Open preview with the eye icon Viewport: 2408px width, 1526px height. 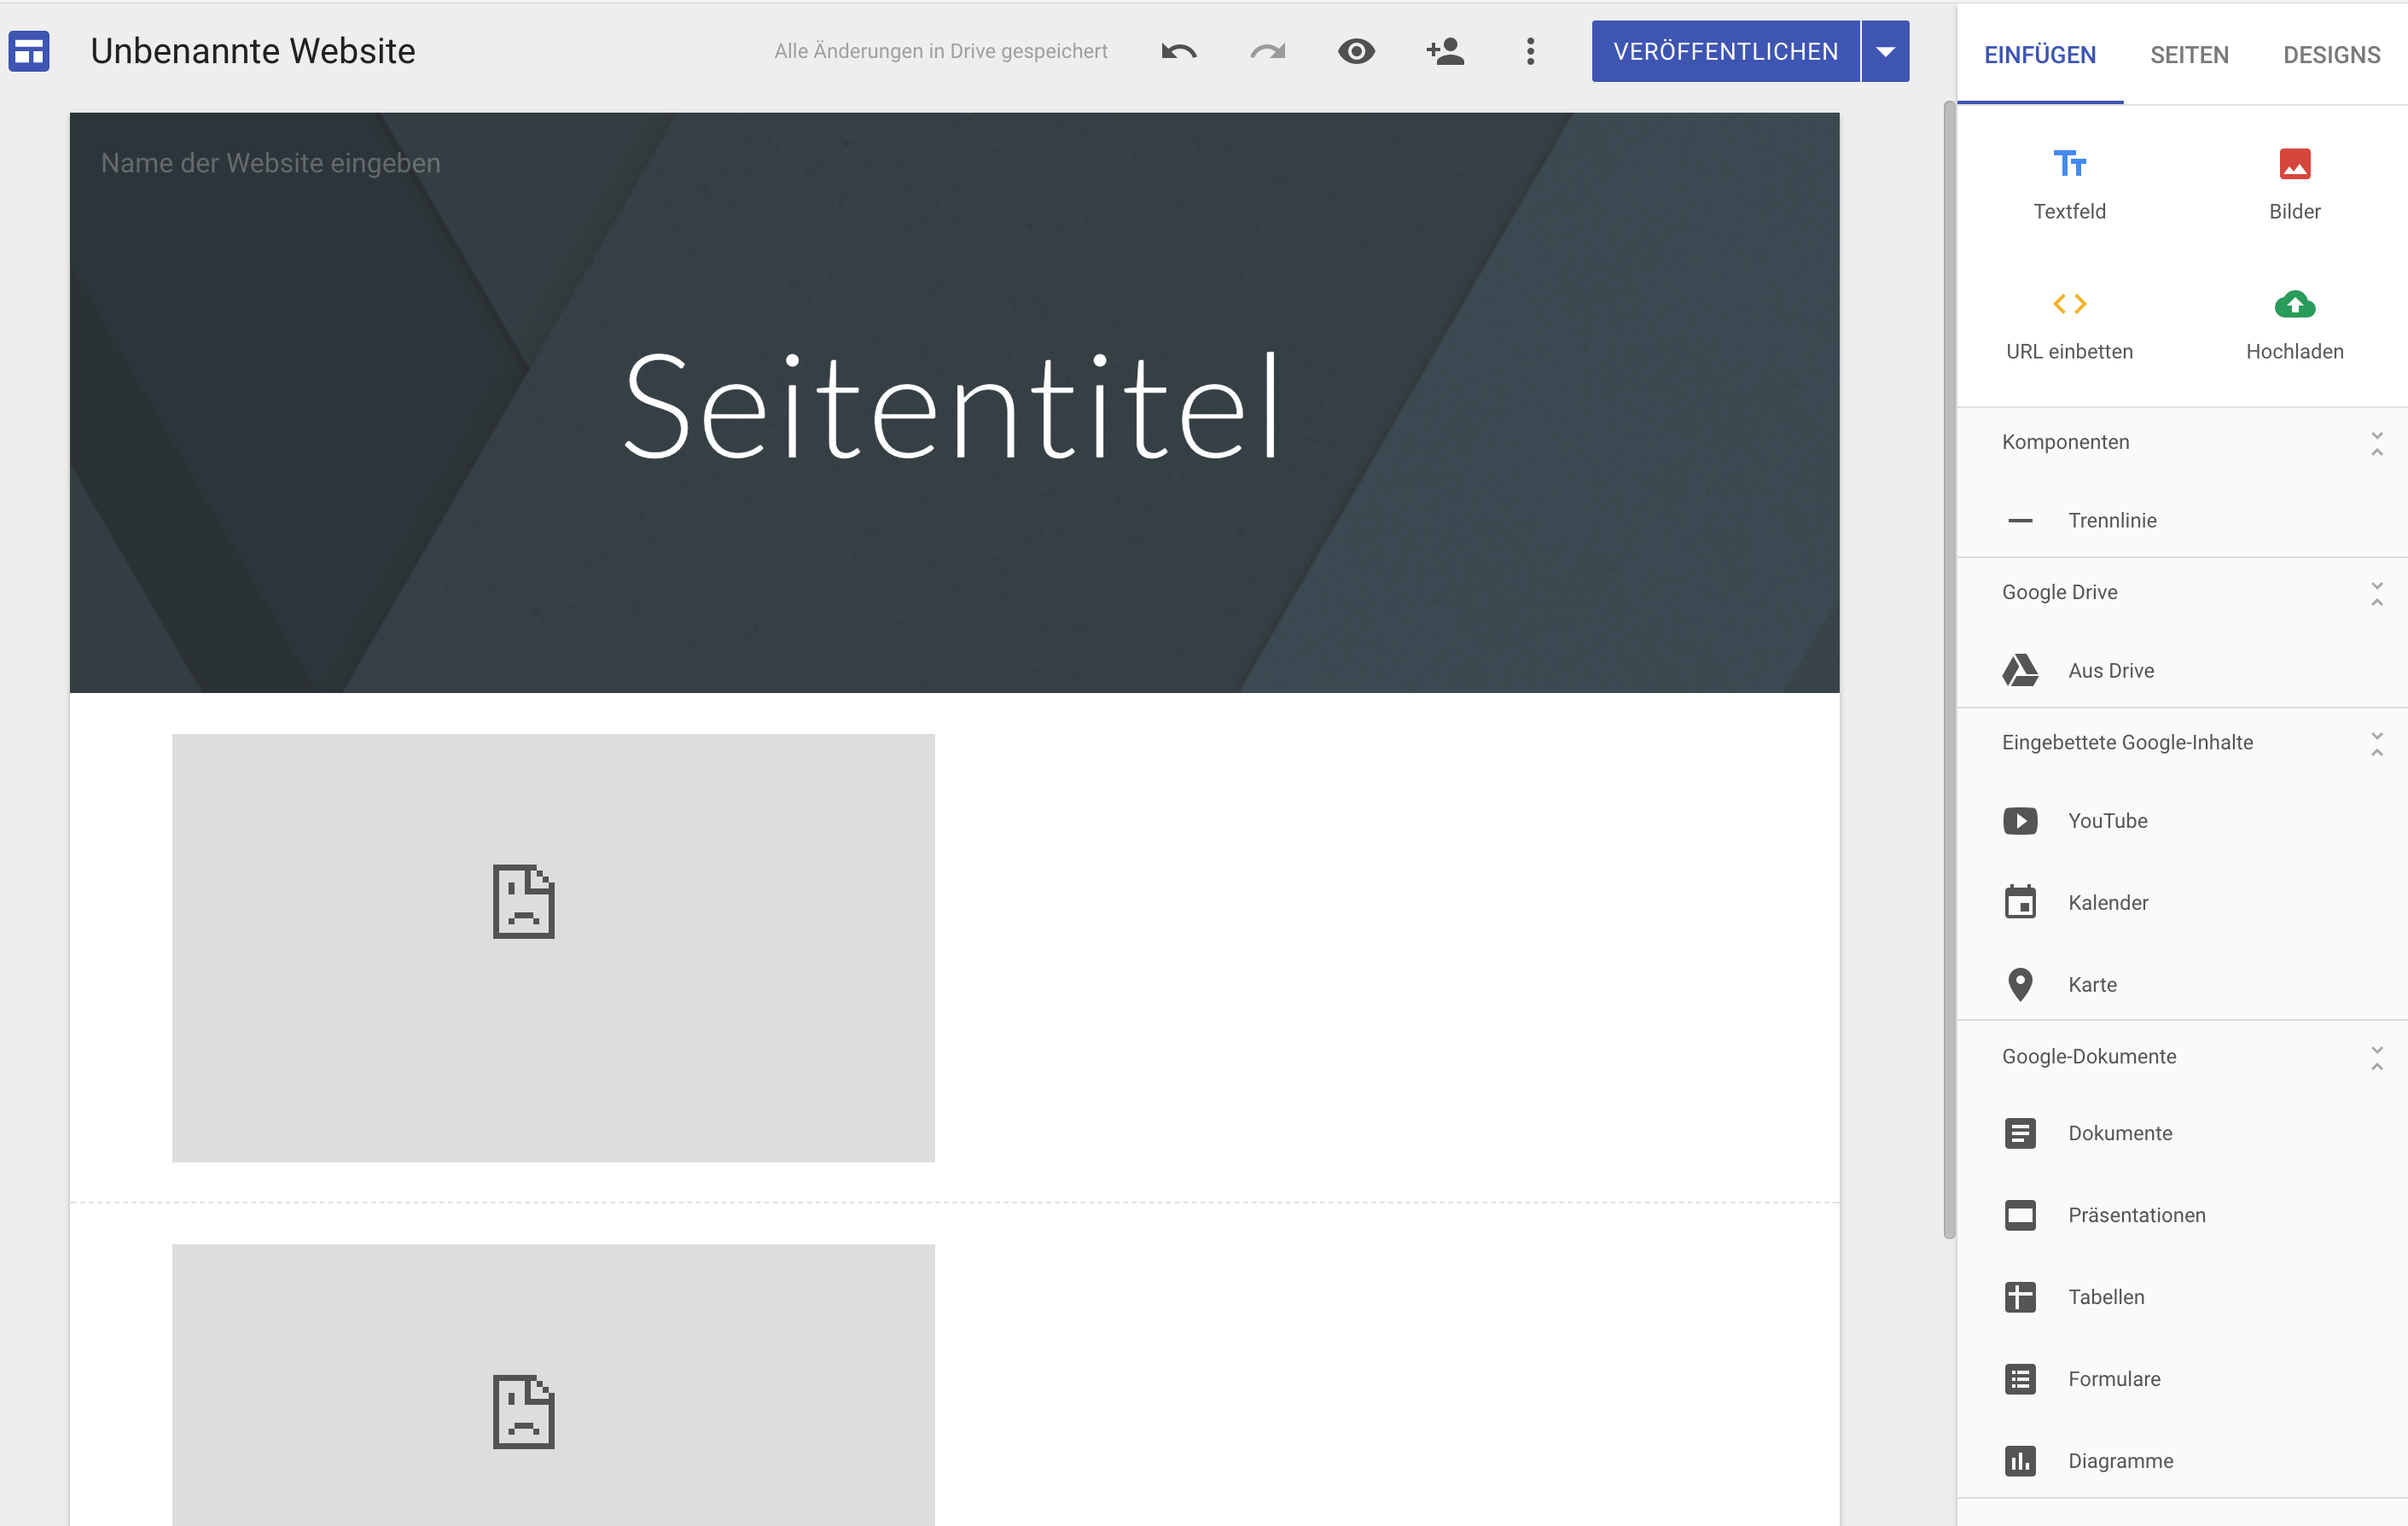click(x=1356, y=51)
